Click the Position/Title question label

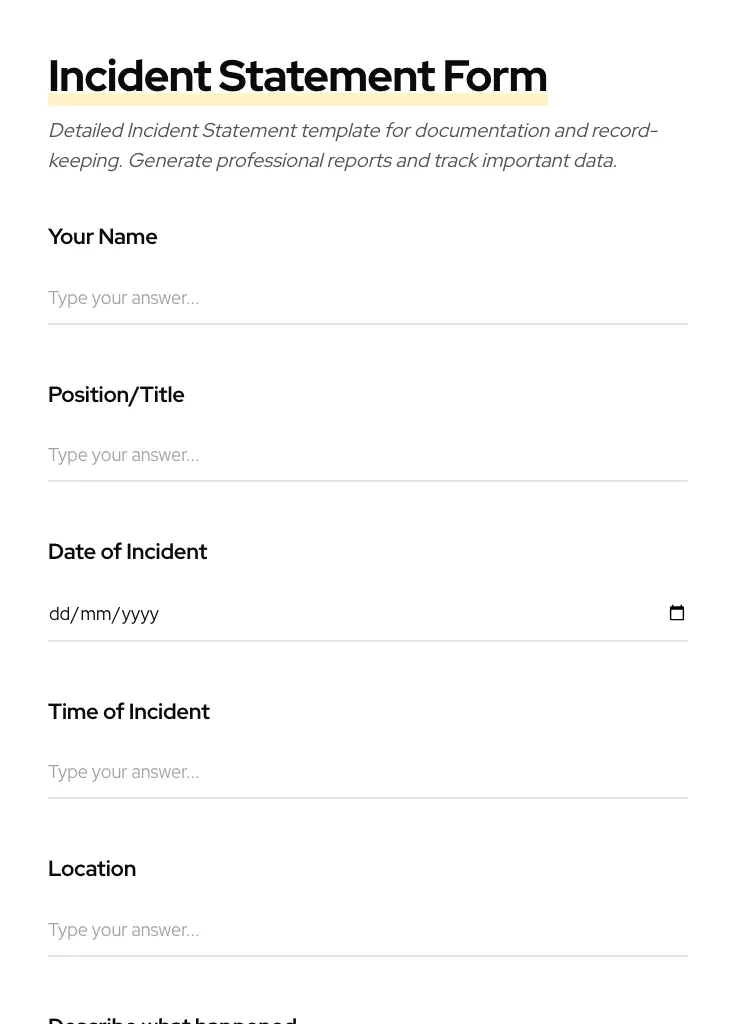pos(116,395)
